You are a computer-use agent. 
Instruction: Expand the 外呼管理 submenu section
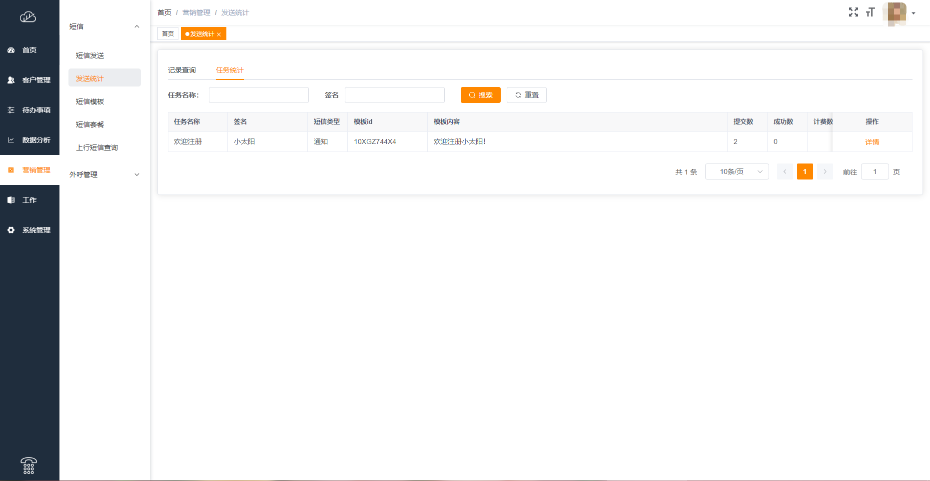point(137,174)
